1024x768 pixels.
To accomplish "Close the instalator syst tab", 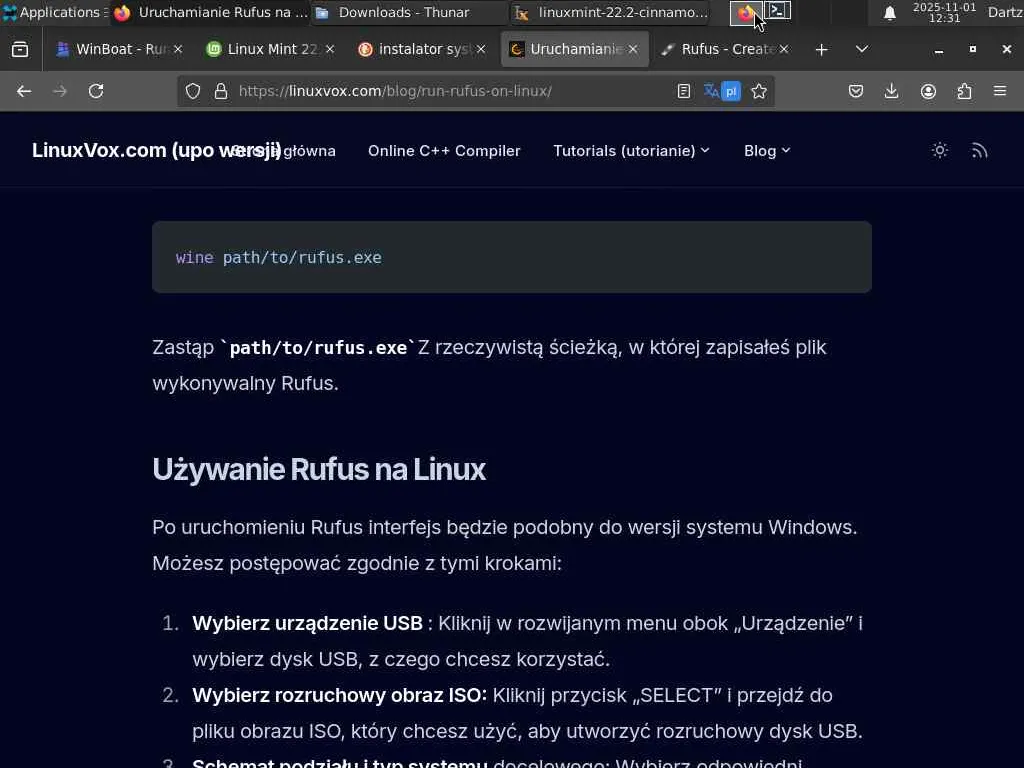I will [481, 49].
